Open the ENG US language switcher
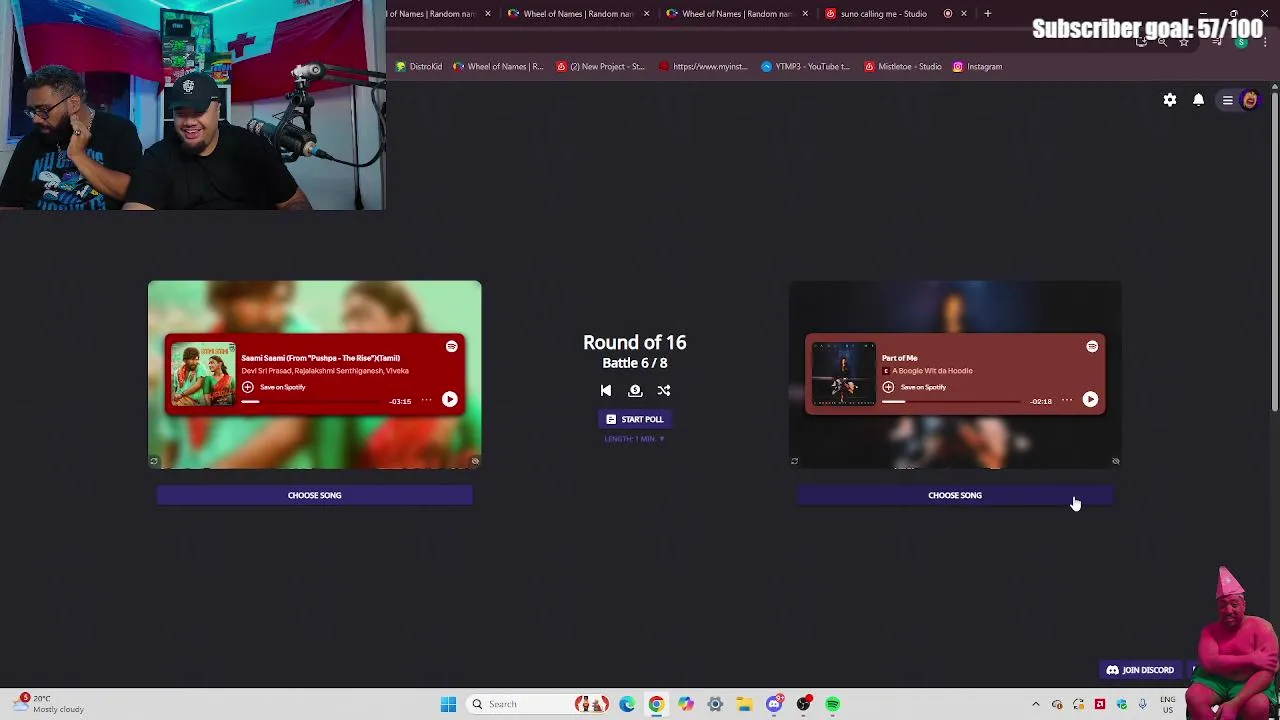 pos(1167,704)
